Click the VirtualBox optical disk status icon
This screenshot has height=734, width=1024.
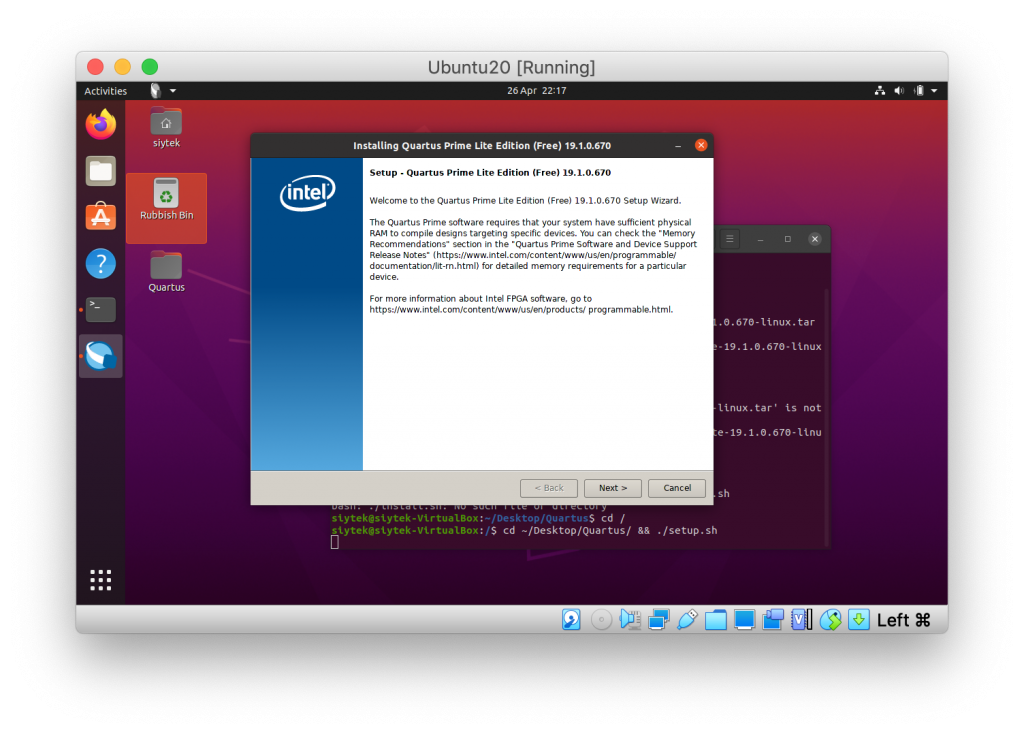click(601, 619)
